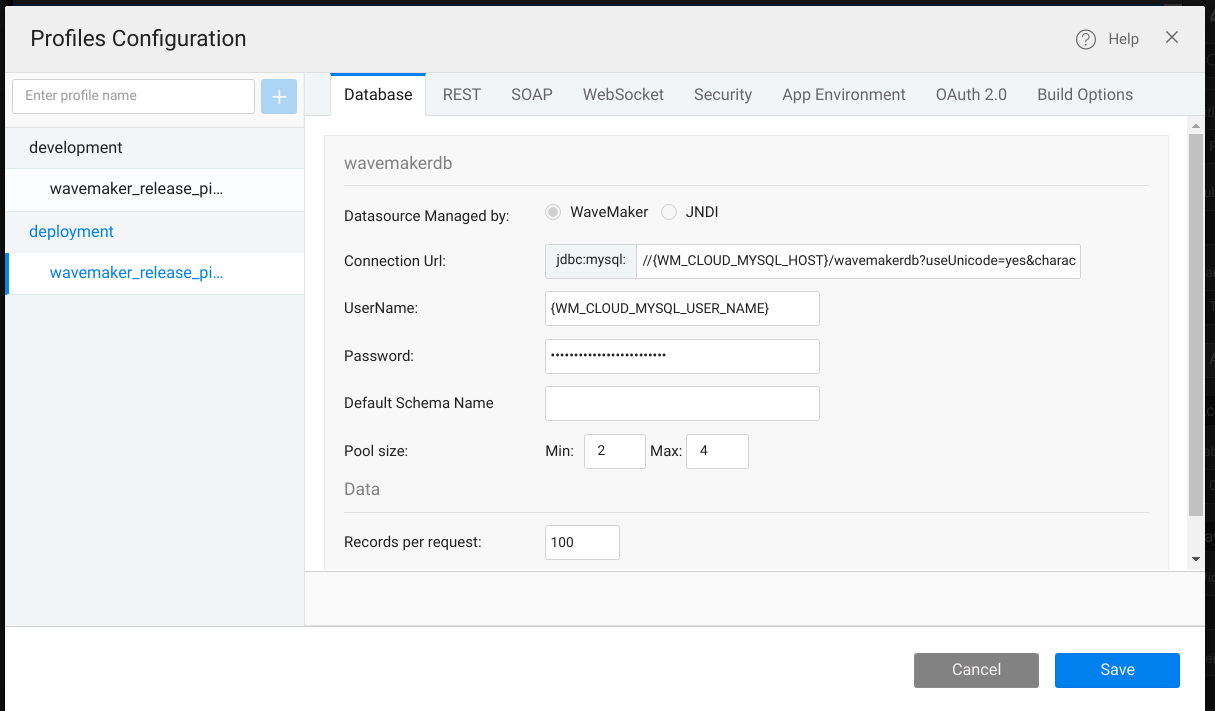Select the WaveMaker radio button
Viewport: 1215px width, 711px height.
coord(553,212)
